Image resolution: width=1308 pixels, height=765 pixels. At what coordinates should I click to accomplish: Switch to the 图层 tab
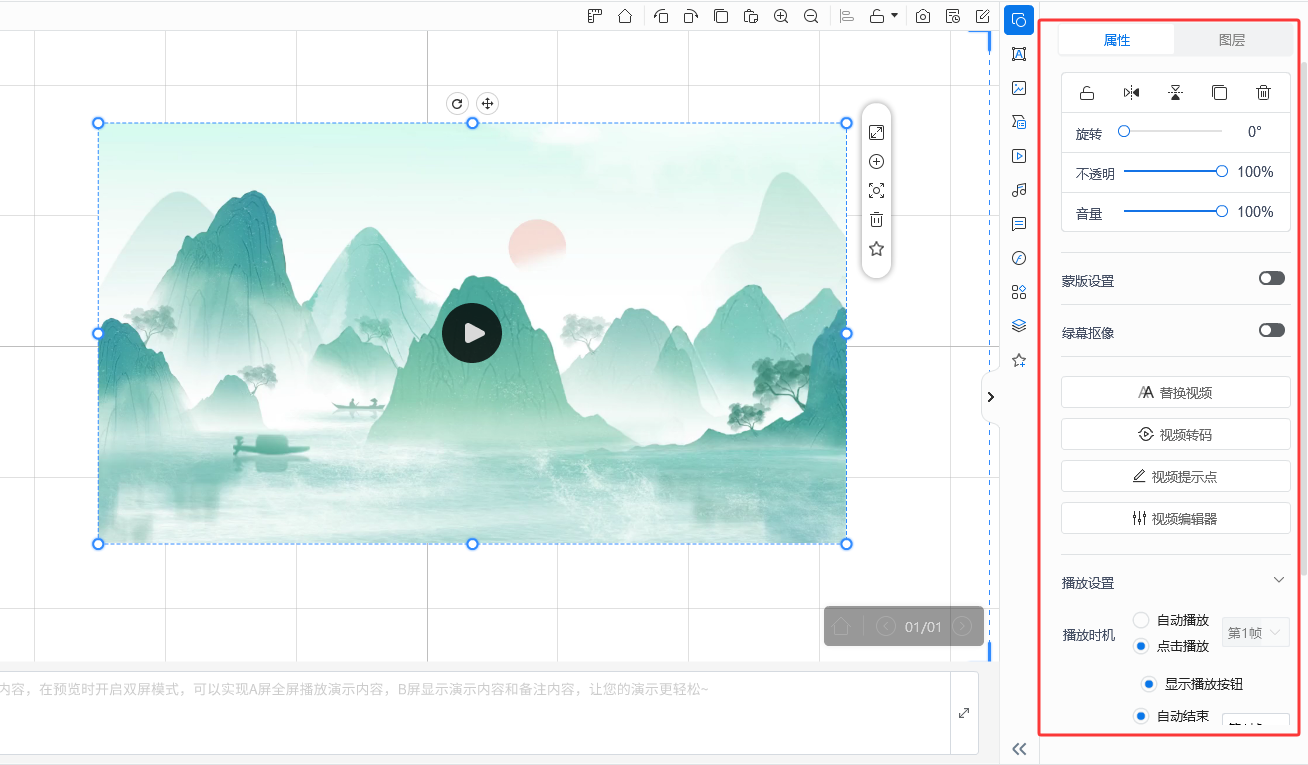click(1232, 40)
